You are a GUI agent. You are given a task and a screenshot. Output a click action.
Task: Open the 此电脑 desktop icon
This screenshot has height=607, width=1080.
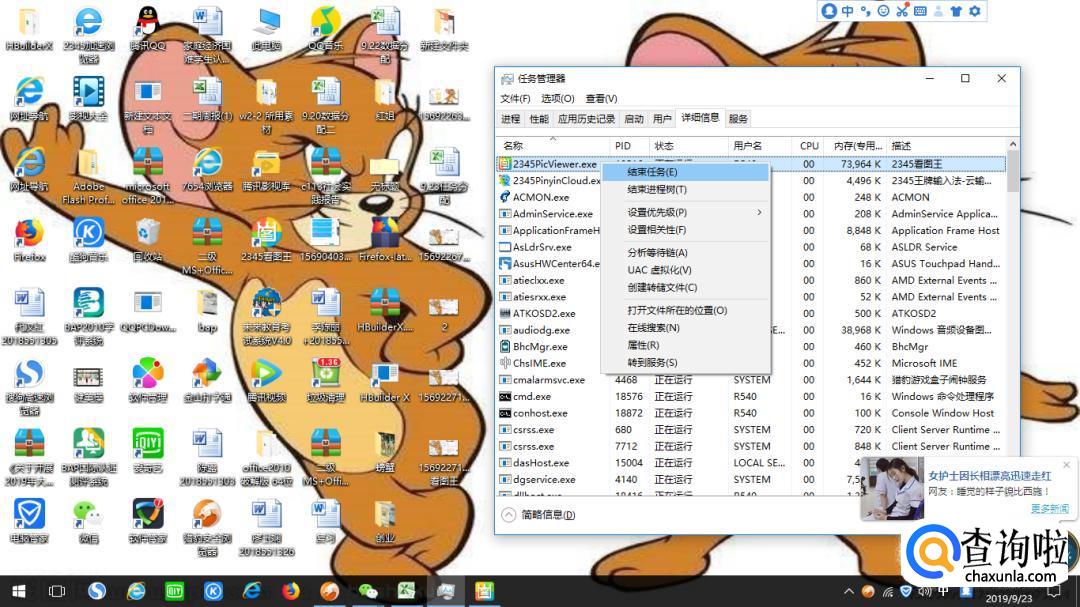click(267, 30)
